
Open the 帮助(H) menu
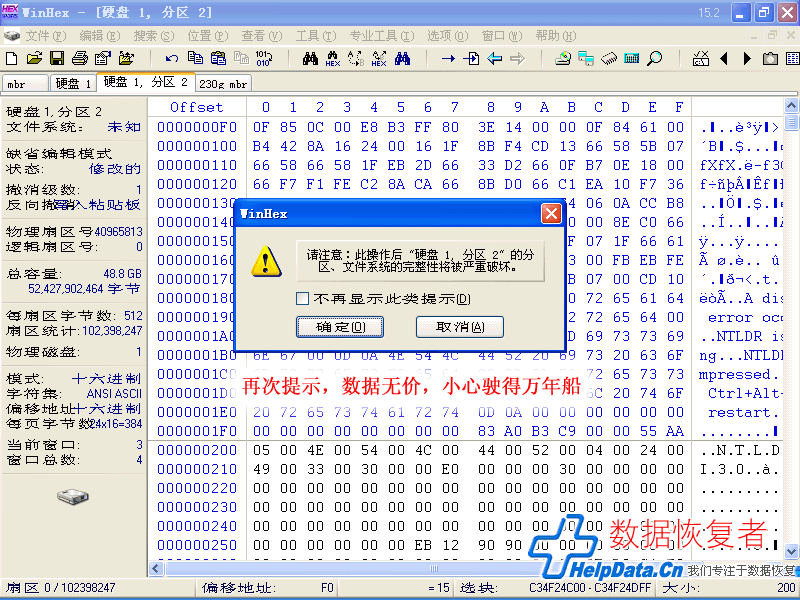pos(556,36)
